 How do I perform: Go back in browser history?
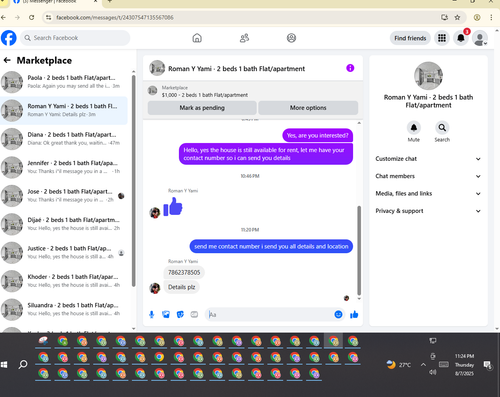coord(3,17)
